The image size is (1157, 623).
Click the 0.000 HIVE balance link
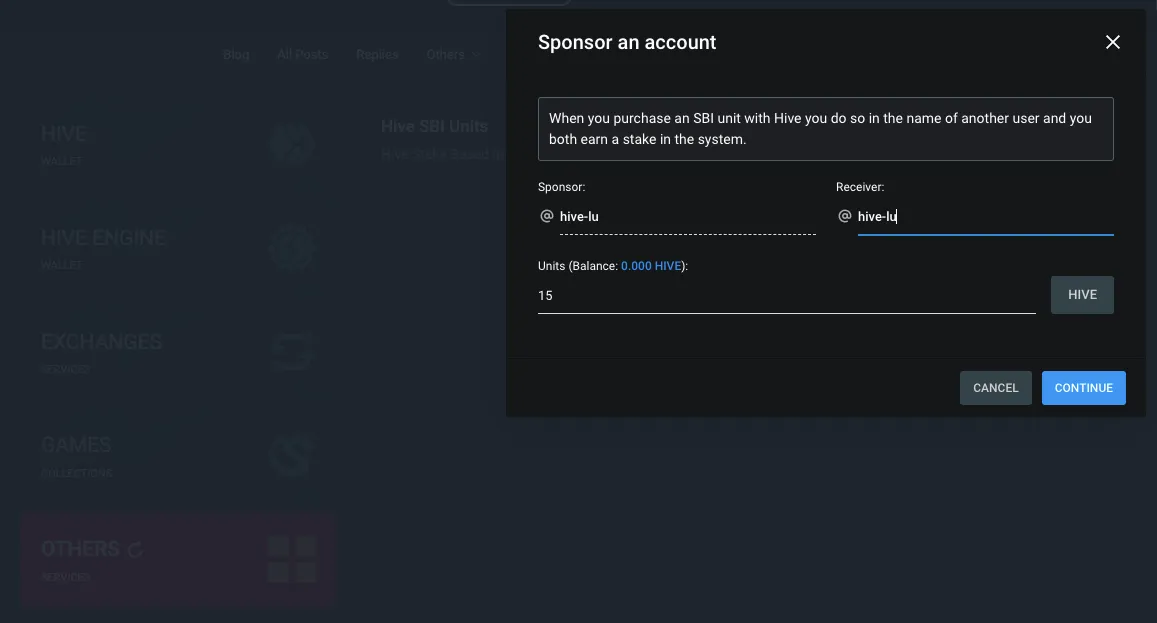click(x=651, y=266)
